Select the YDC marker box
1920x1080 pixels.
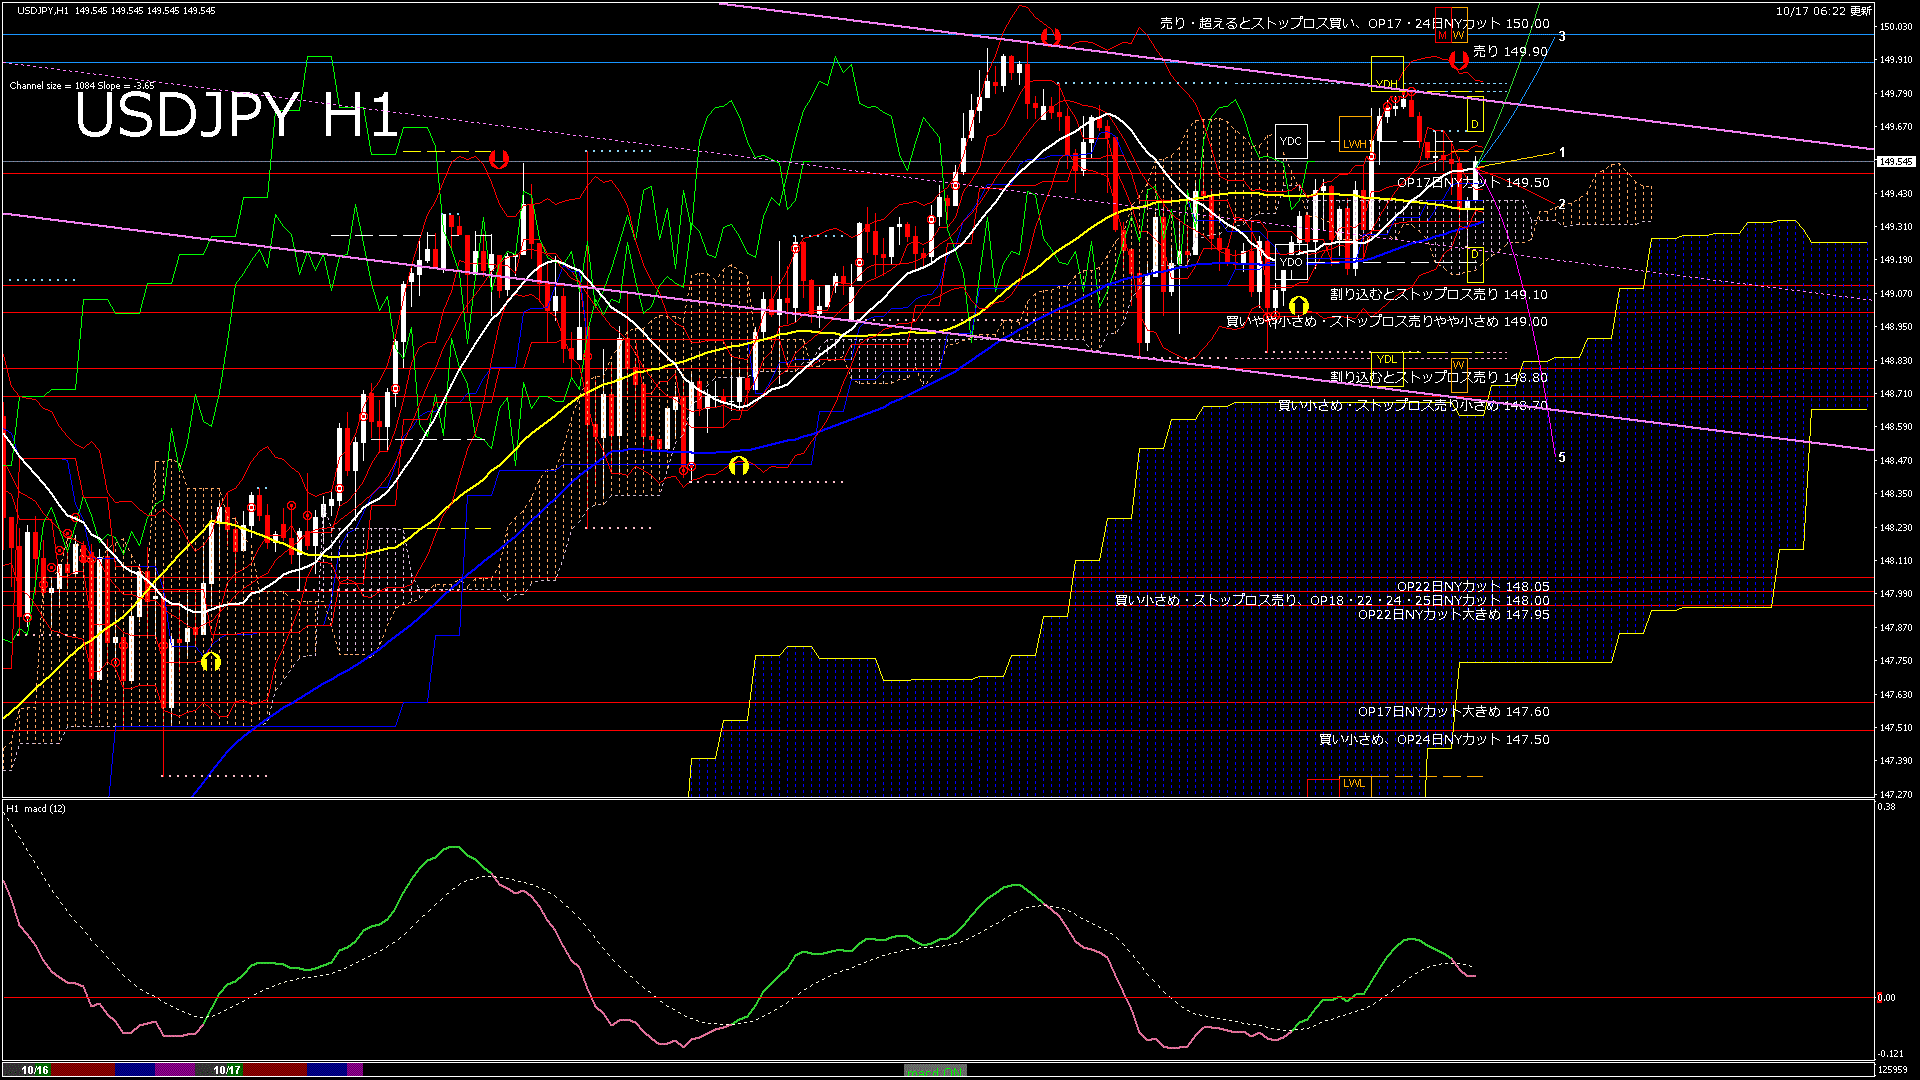click(1291, 141)
